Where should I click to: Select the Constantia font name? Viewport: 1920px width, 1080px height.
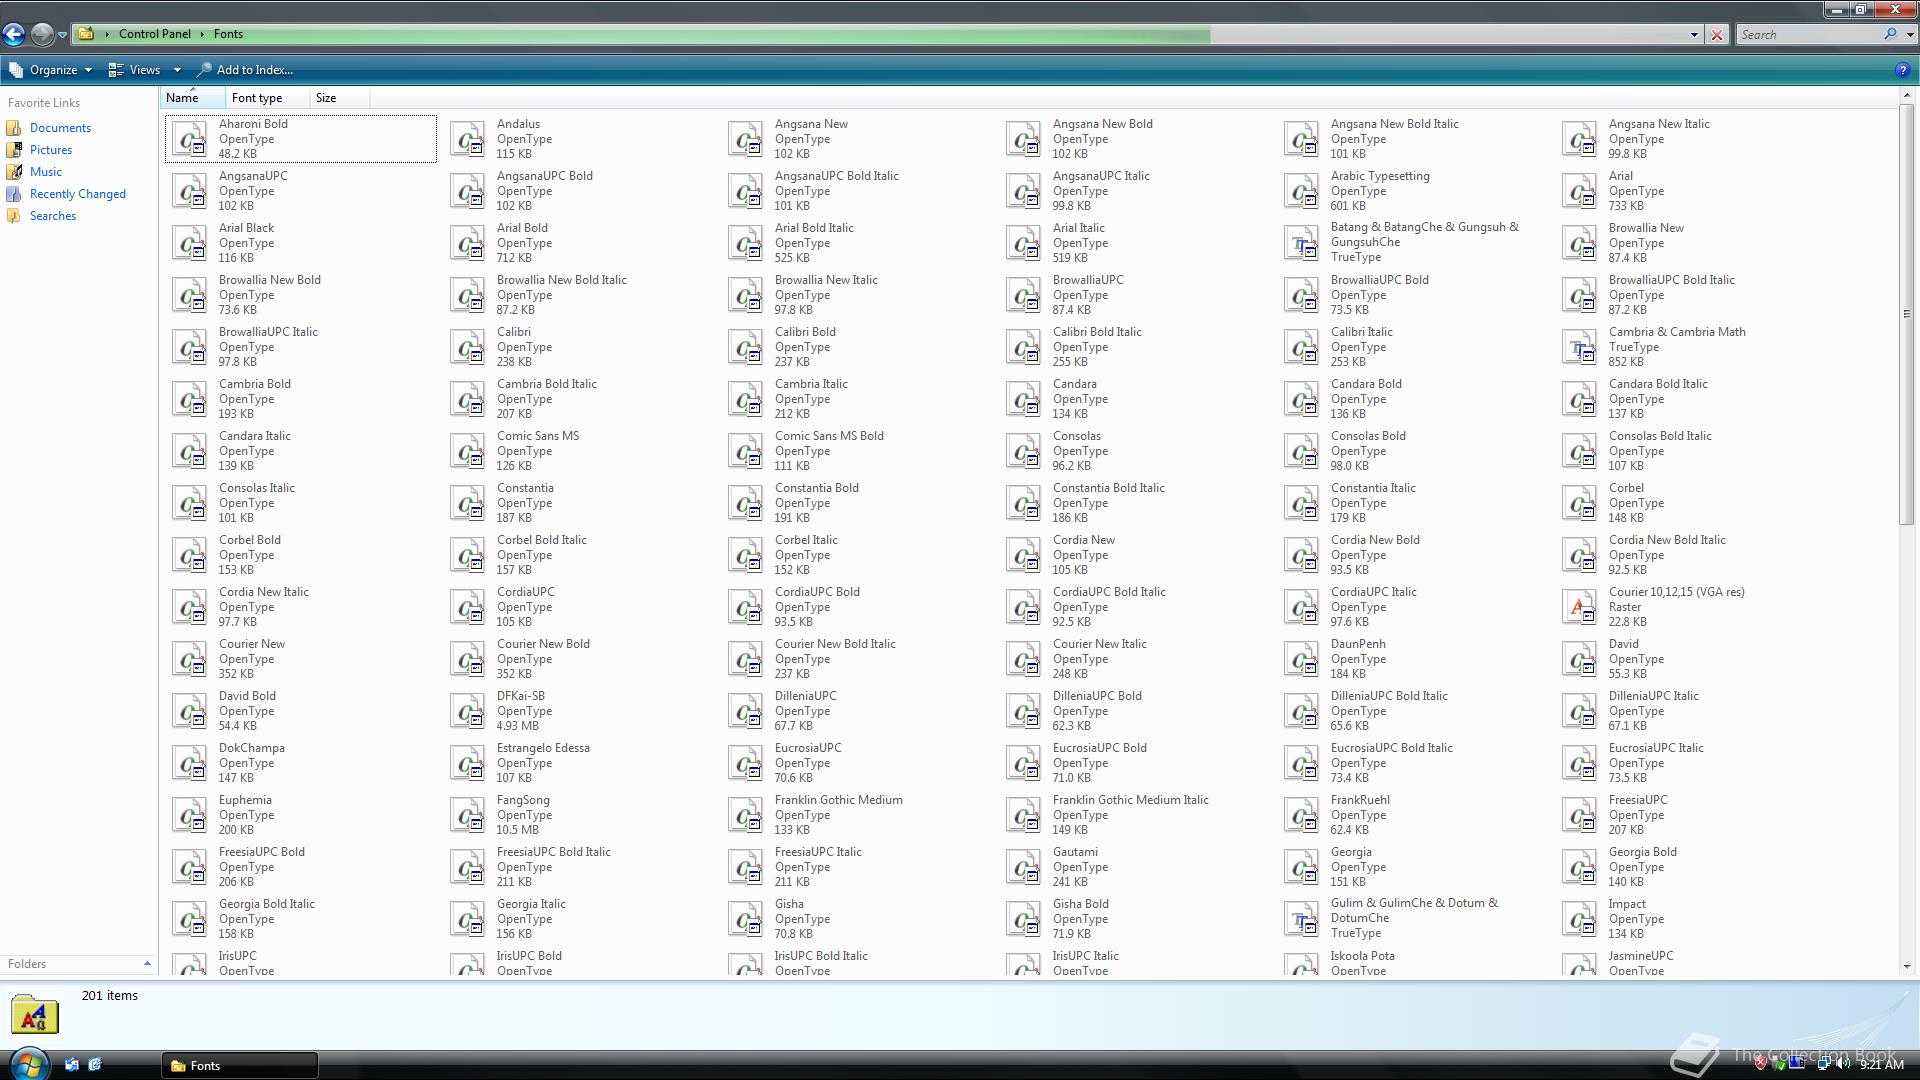tap(525, 488)
